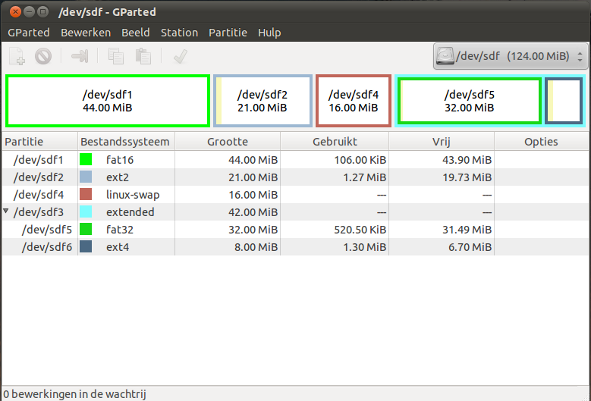Select the /dev/sdf4 block in disk map

(x=354, y=101)
